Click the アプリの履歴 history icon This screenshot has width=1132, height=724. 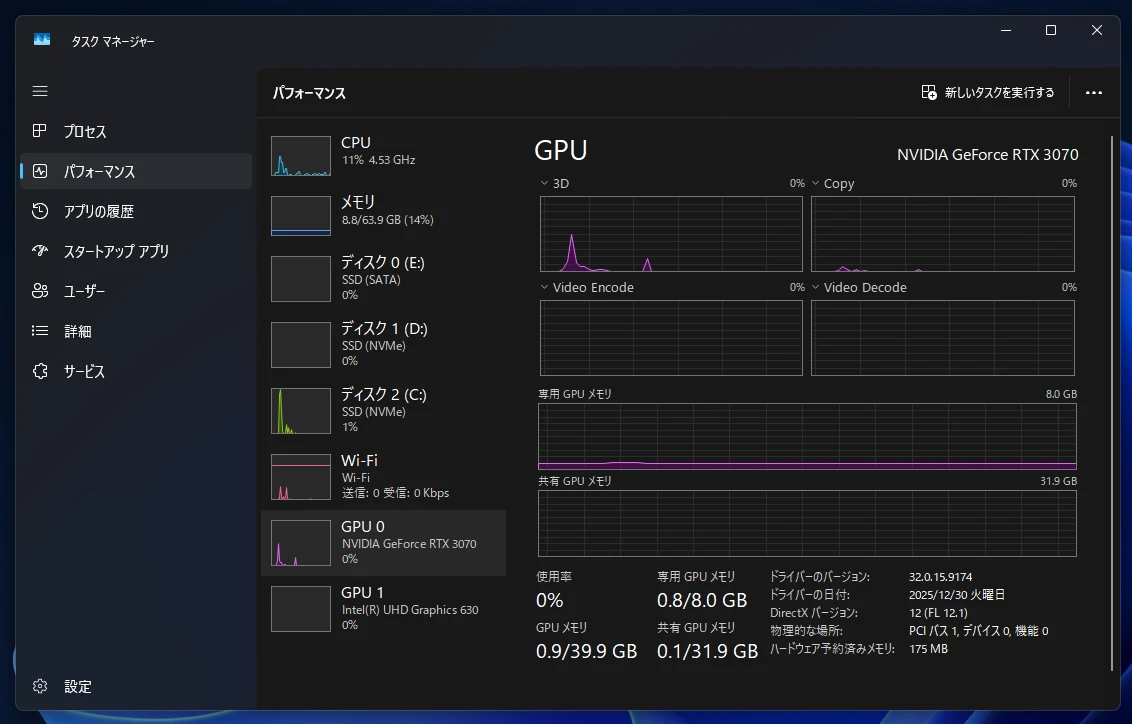coord(40,211)
